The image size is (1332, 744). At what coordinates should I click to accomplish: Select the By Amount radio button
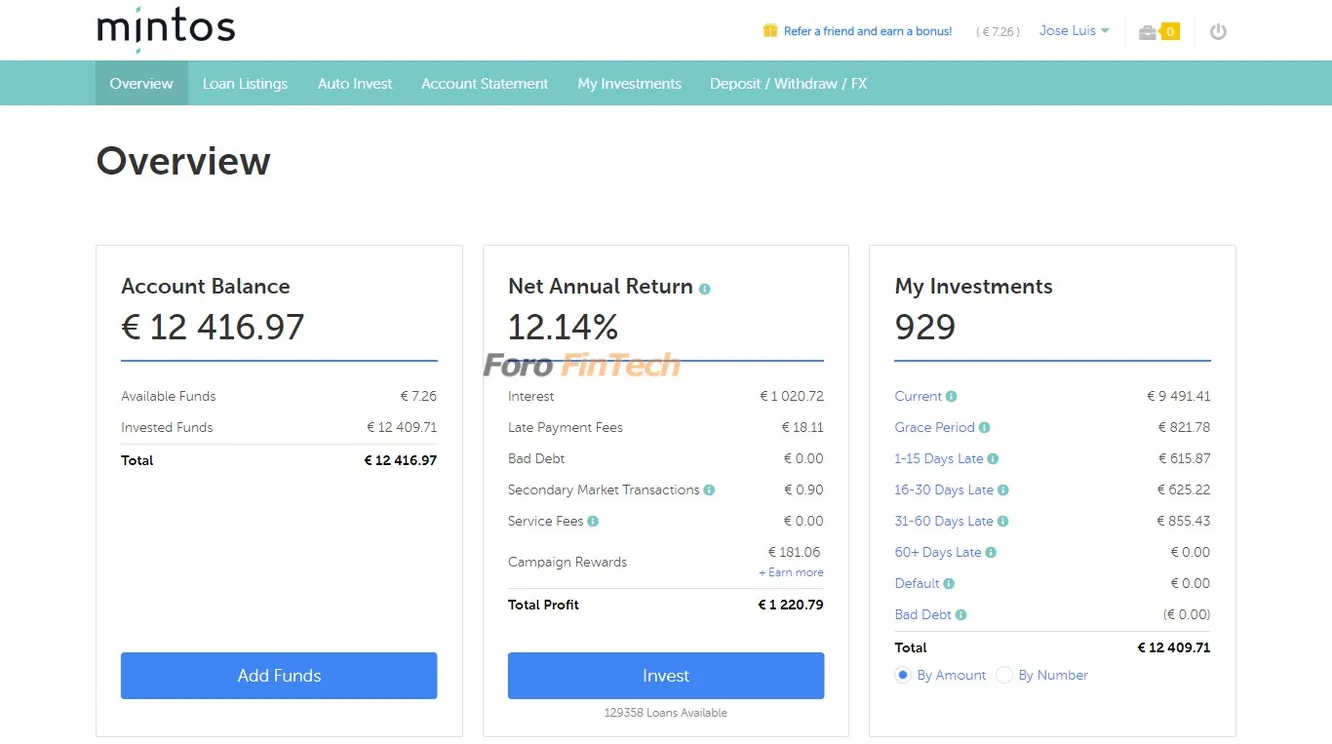pyautogui.click(x=903, y=675)
